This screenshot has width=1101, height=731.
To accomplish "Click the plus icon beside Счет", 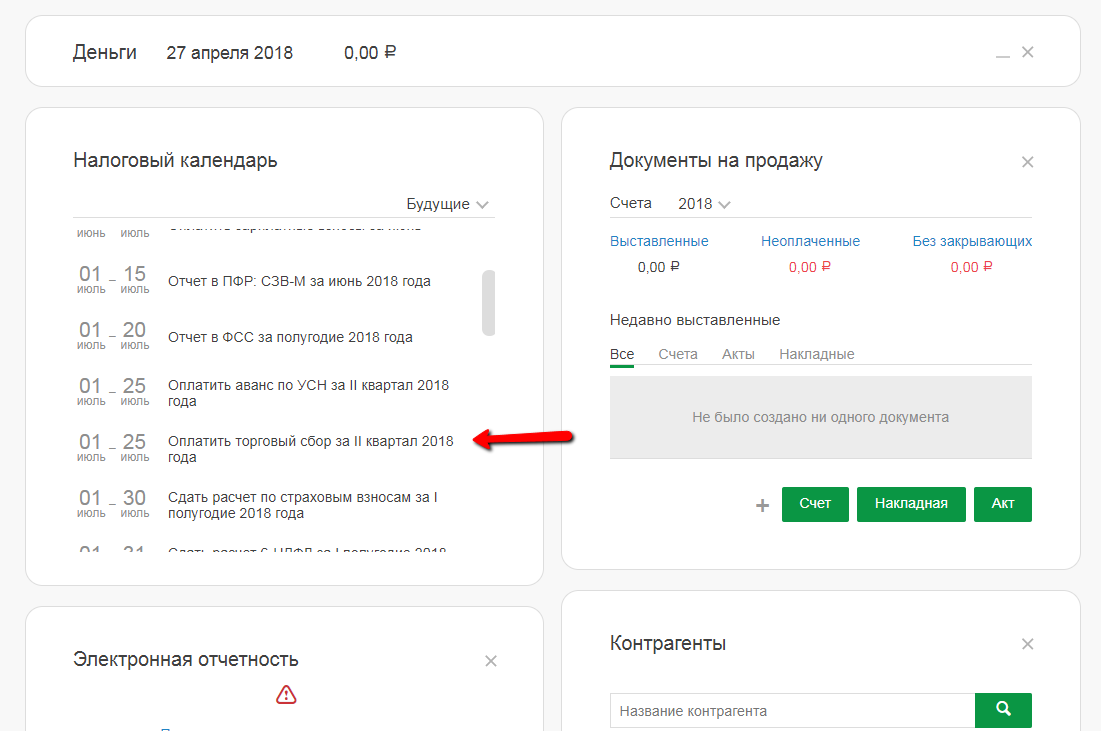I will [762, 506].
